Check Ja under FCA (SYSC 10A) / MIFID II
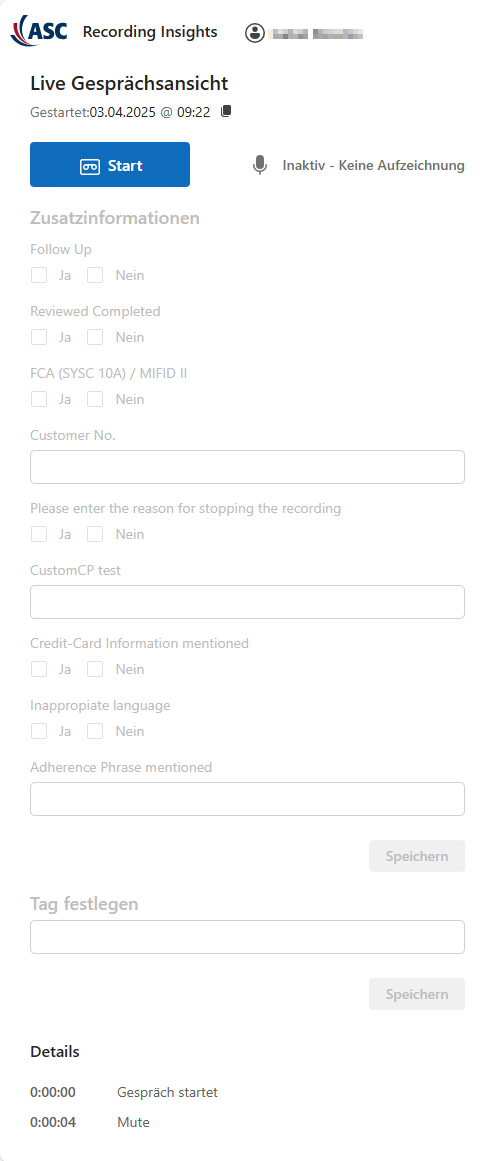 [39, 399]
